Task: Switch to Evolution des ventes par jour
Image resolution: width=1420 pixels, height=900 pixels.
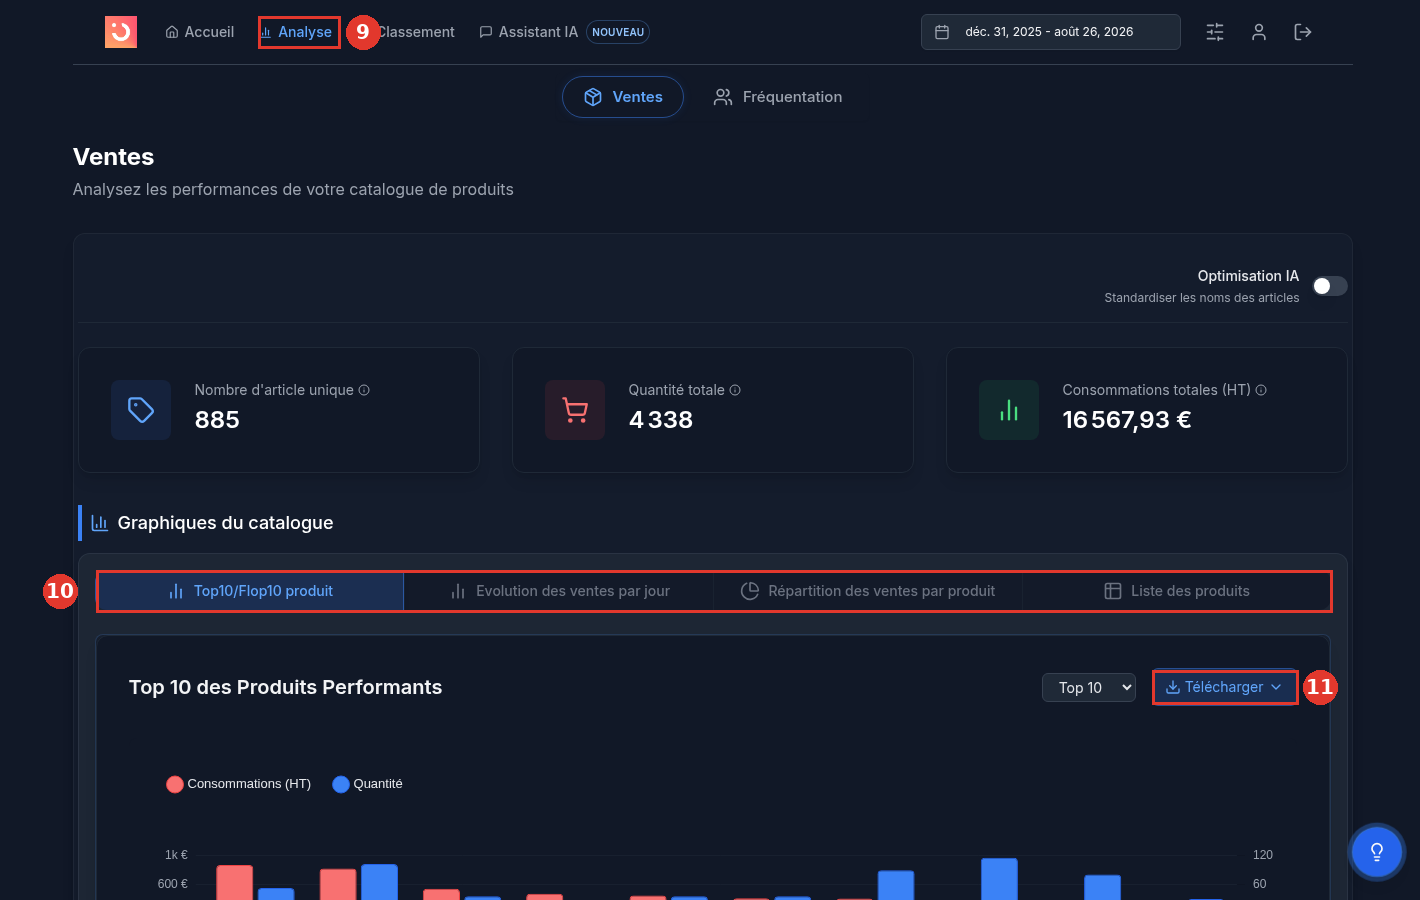Action: click(x=559, y=591)
